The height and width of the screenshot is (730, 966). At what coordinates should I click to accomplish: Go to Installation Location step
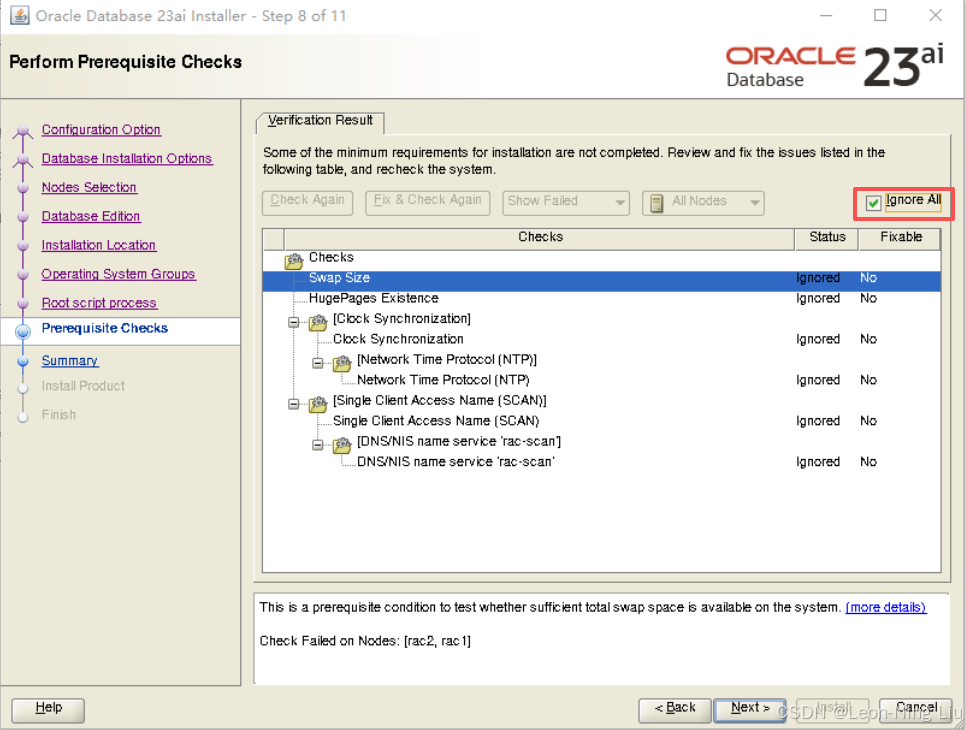[x=99, y=245]
